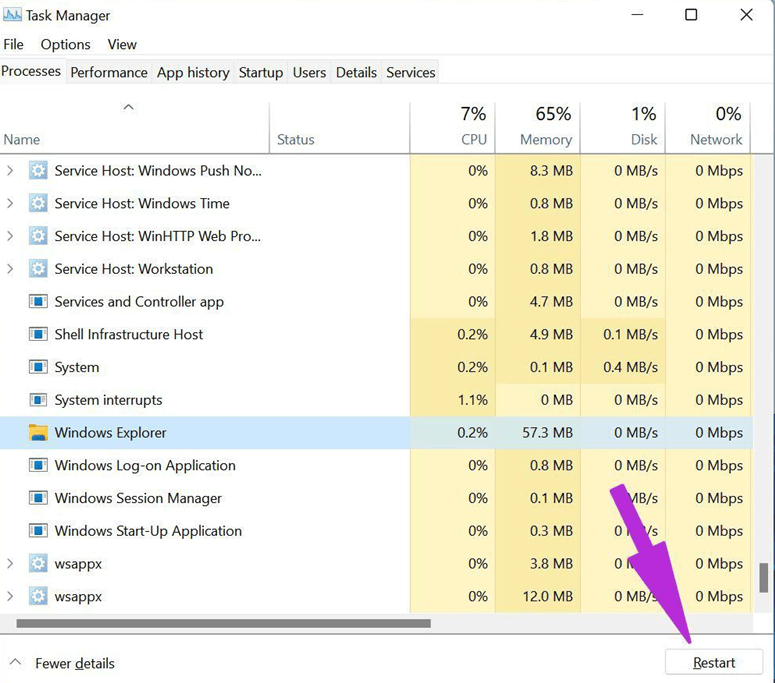Viewport: 775px width, 683px height.
Task: Click the Task Manager title bar icon
Action: click(12, 15)
